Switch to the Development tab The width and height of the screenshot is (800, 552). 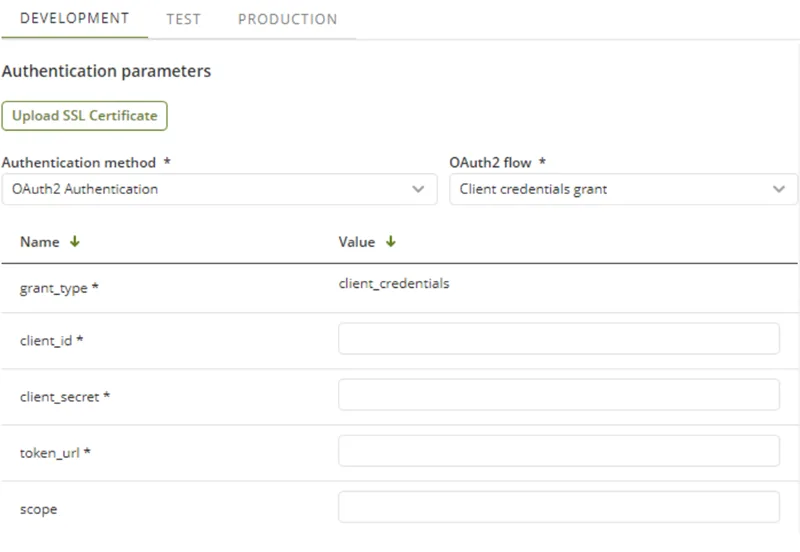click(74, 19)
